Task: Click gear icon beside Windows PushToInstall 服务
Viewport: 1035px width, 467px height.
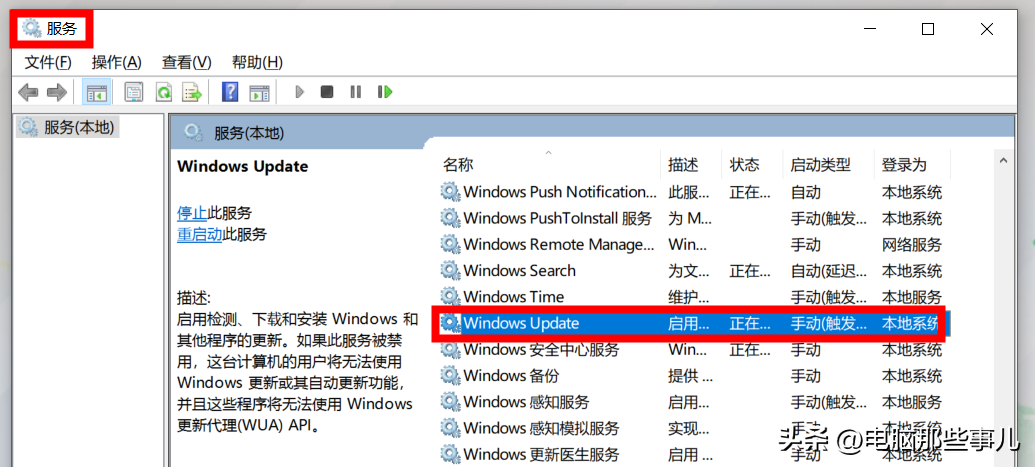Action: pyautogui.click(x=450, y=219)
